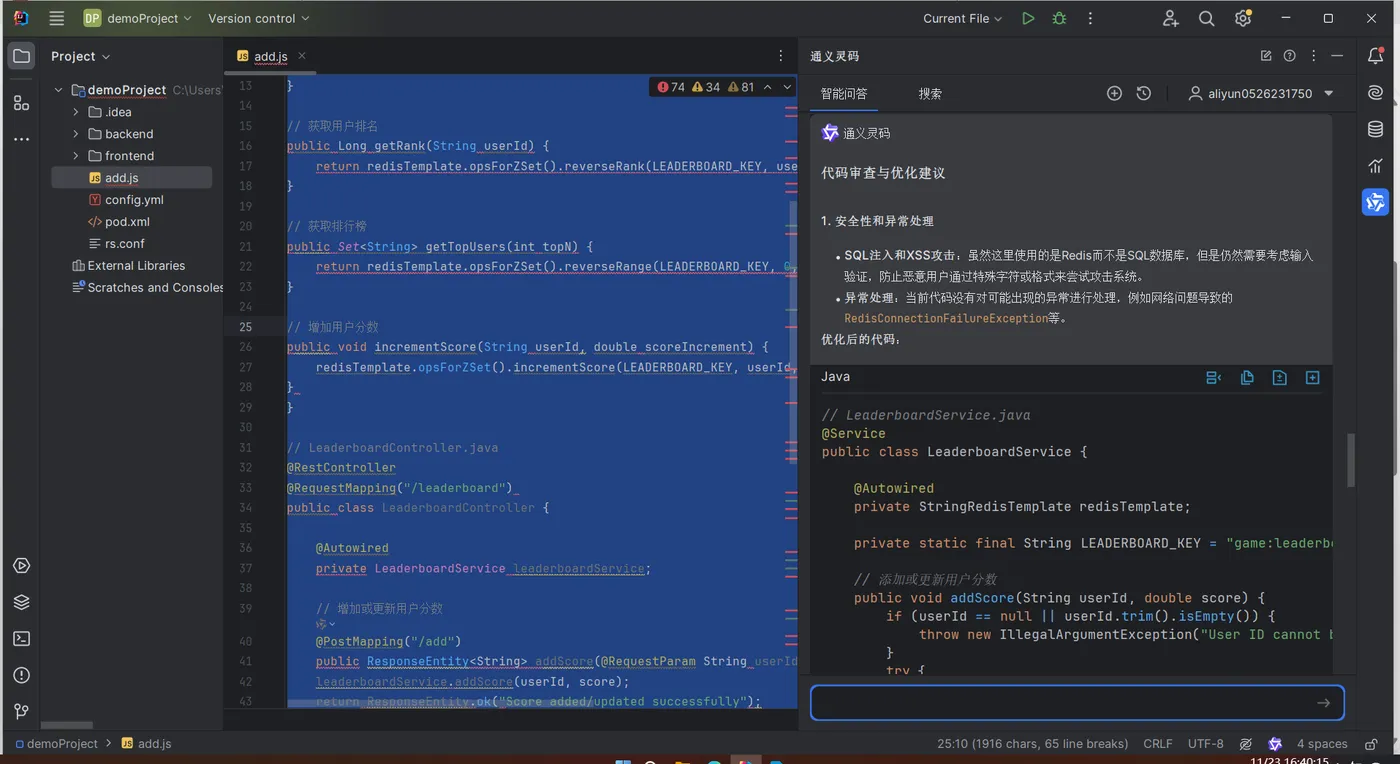
Task: Open the Project view dropdown header
Action: [x=81, y=56]
